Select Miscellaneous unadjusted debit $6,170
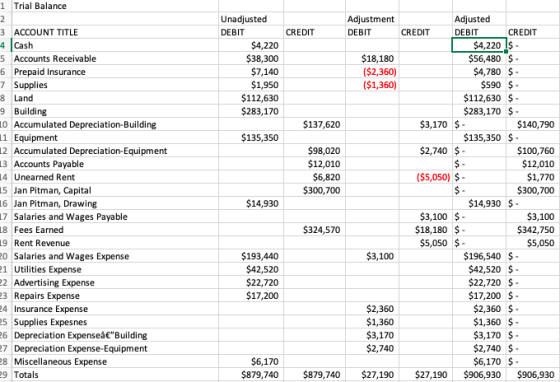Image resolution: width=560 pixels, height=382 pixels. pyautogui.click(x=251, y=362)
